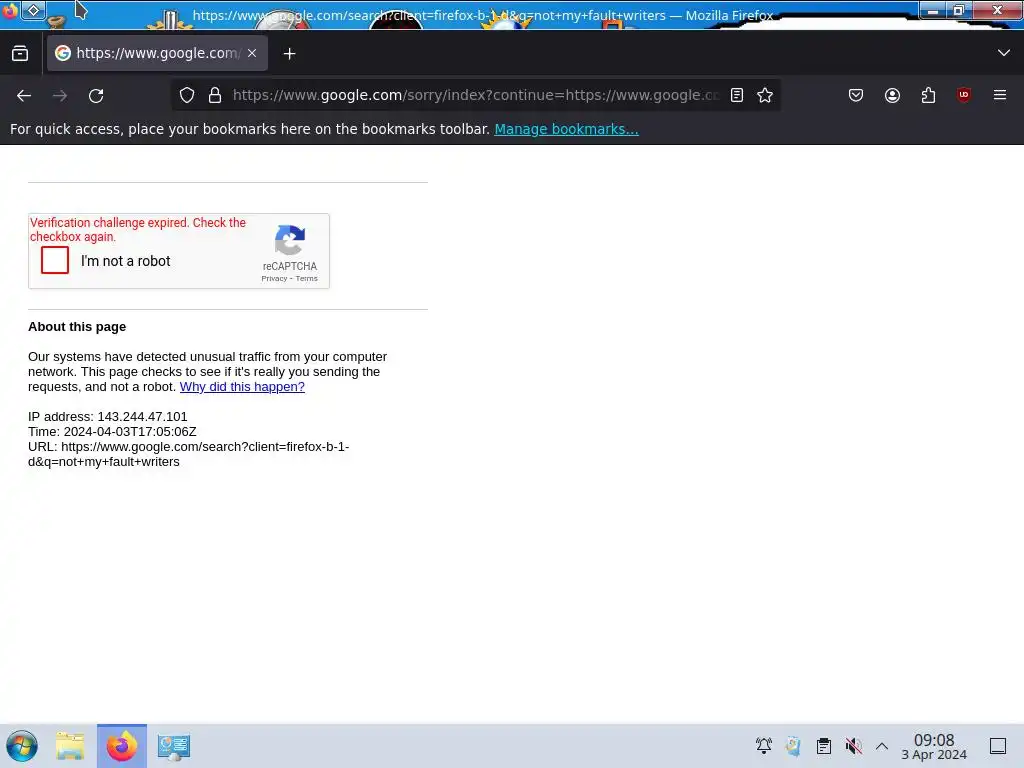The width and height of the screenshot is (1024, 768).
Task: Open the Pocket save icon
Action: (x=856, y=95)
